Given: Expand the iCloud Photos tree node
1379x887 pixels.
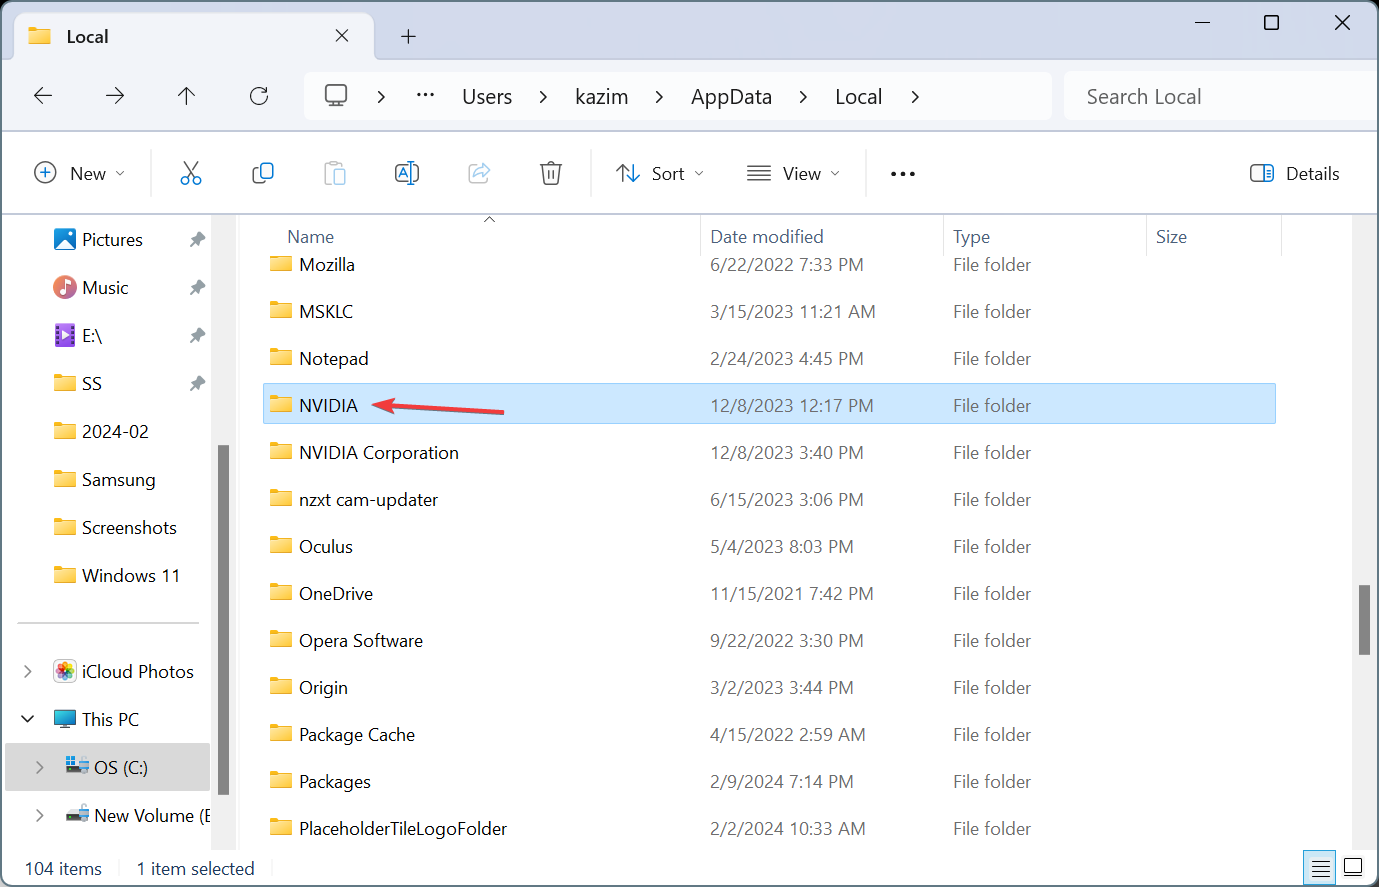Looking at the screenshot, I should click(28, 671).
